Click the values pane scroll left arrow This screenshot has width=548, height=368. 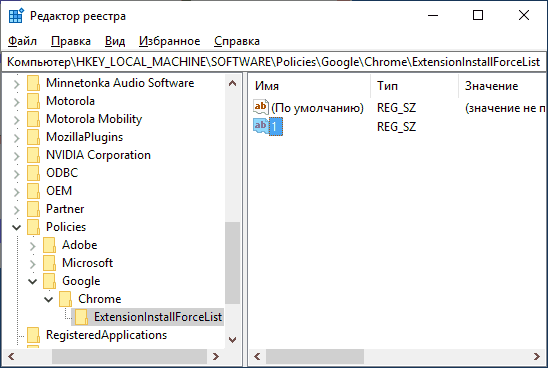click(x=257, y=356)
